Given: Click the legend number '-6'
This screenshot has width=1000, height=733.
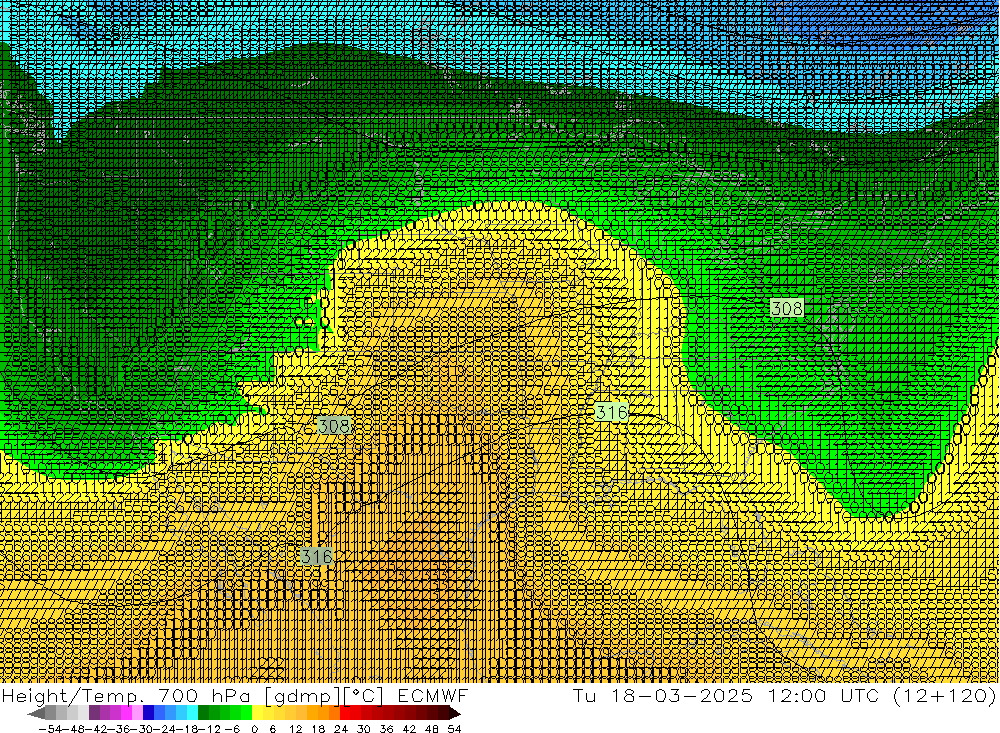Looking at the screenshot, I should [x=232, y=729].
